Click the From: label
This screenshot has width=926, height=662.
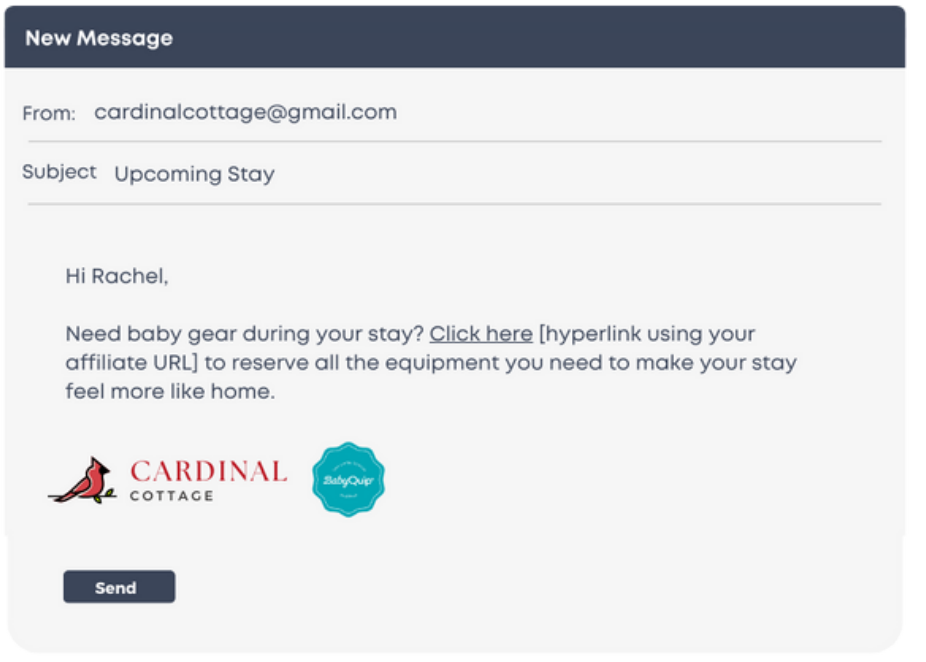(x=49, y=113)
